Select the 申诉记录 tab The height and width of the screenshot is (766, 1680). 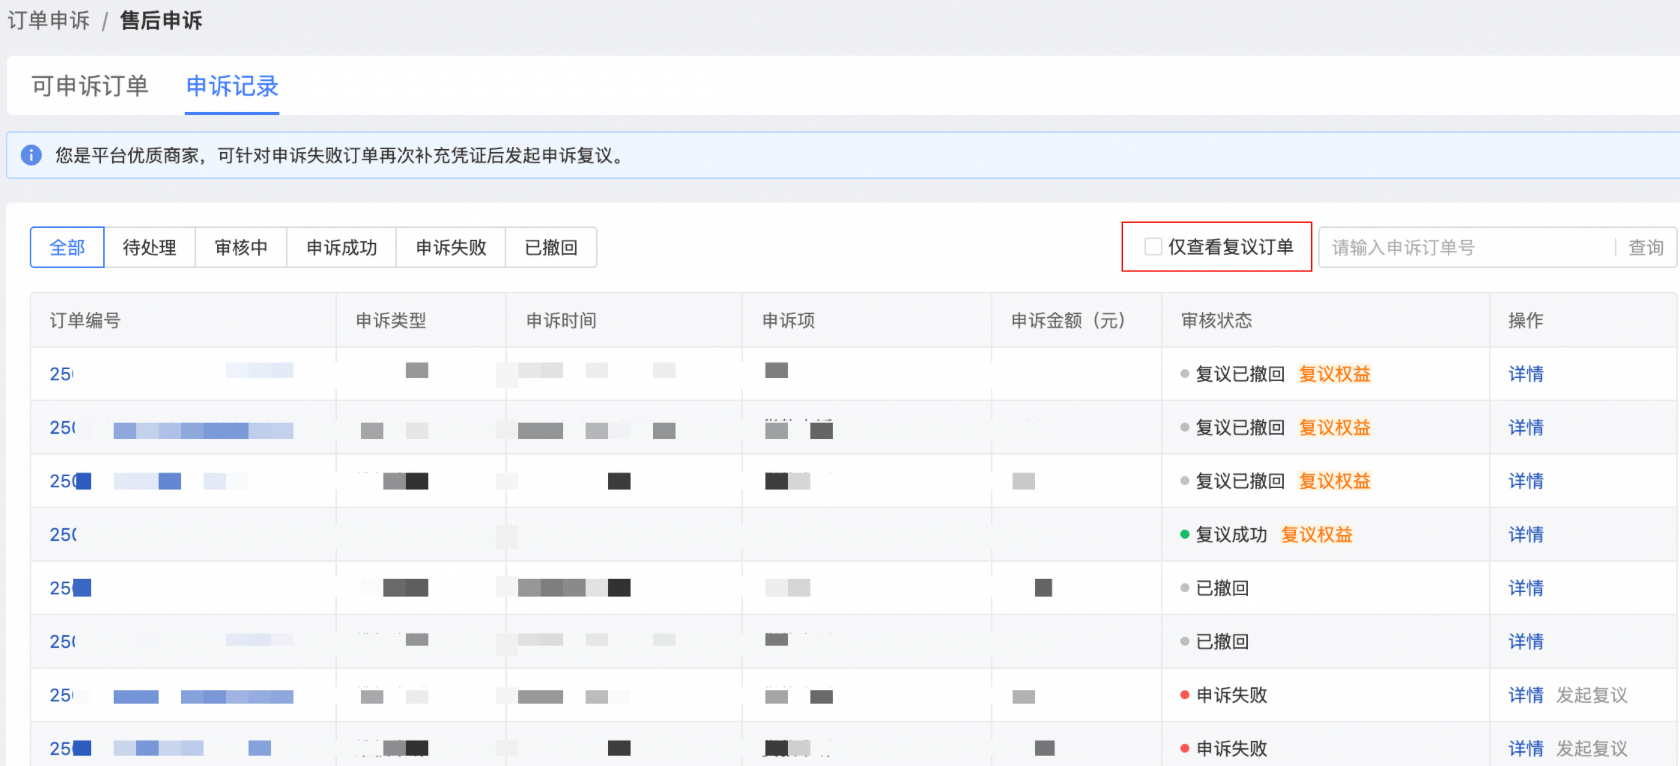[232, 86]
